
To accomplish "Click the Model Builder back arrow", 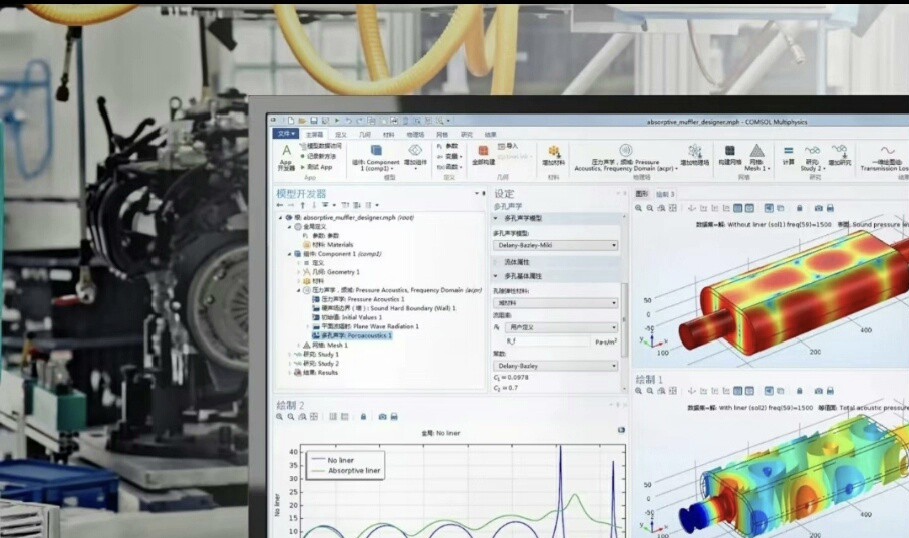I will click(x=279, y=205).
